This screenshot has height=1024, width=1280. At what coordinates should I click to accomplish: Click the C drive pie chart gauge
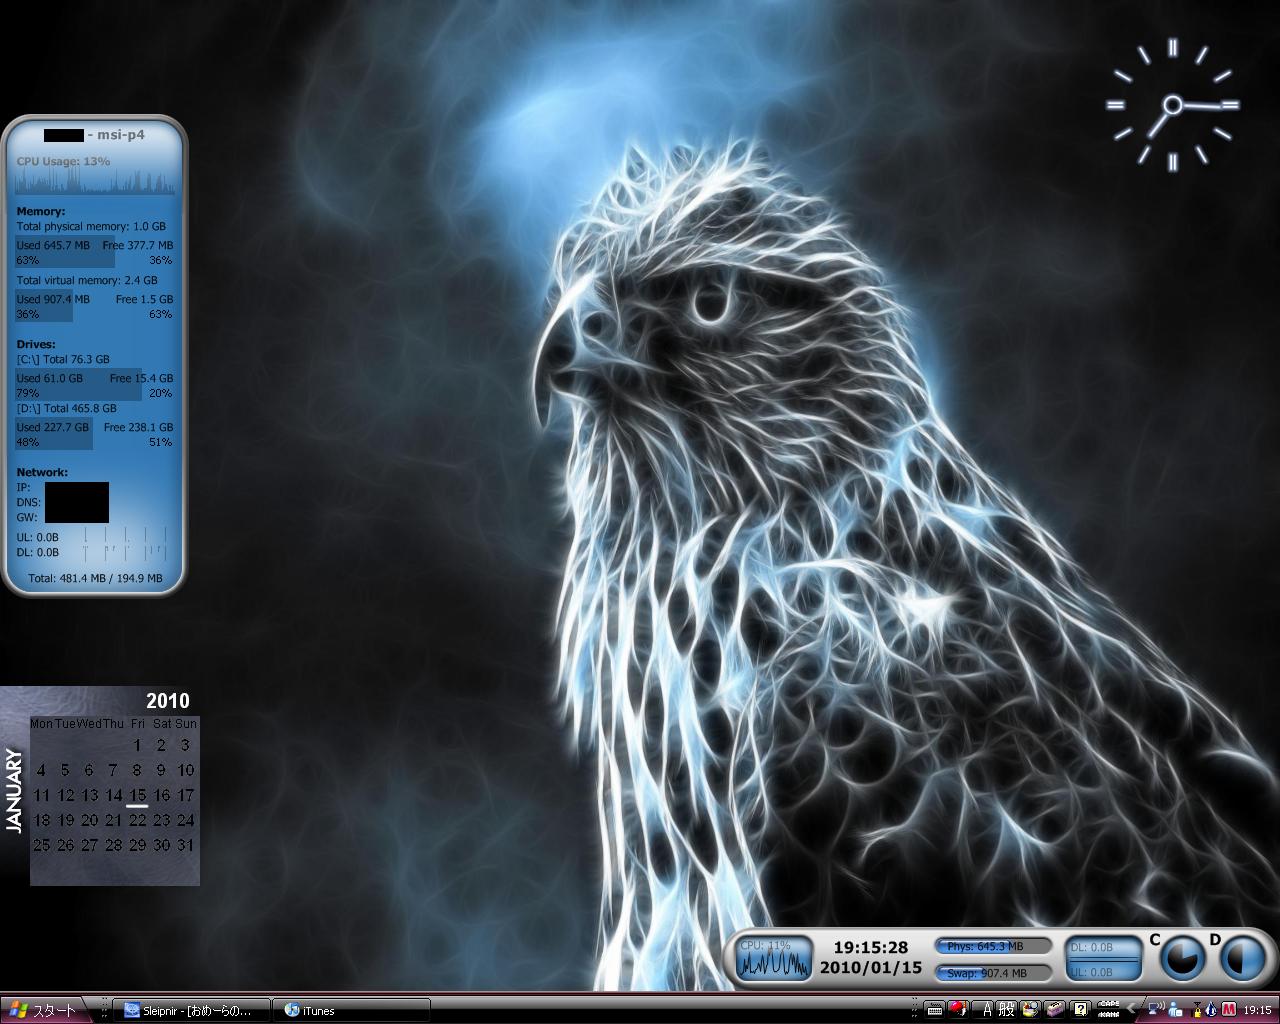pyautogui.click(x=1182, y=958)
